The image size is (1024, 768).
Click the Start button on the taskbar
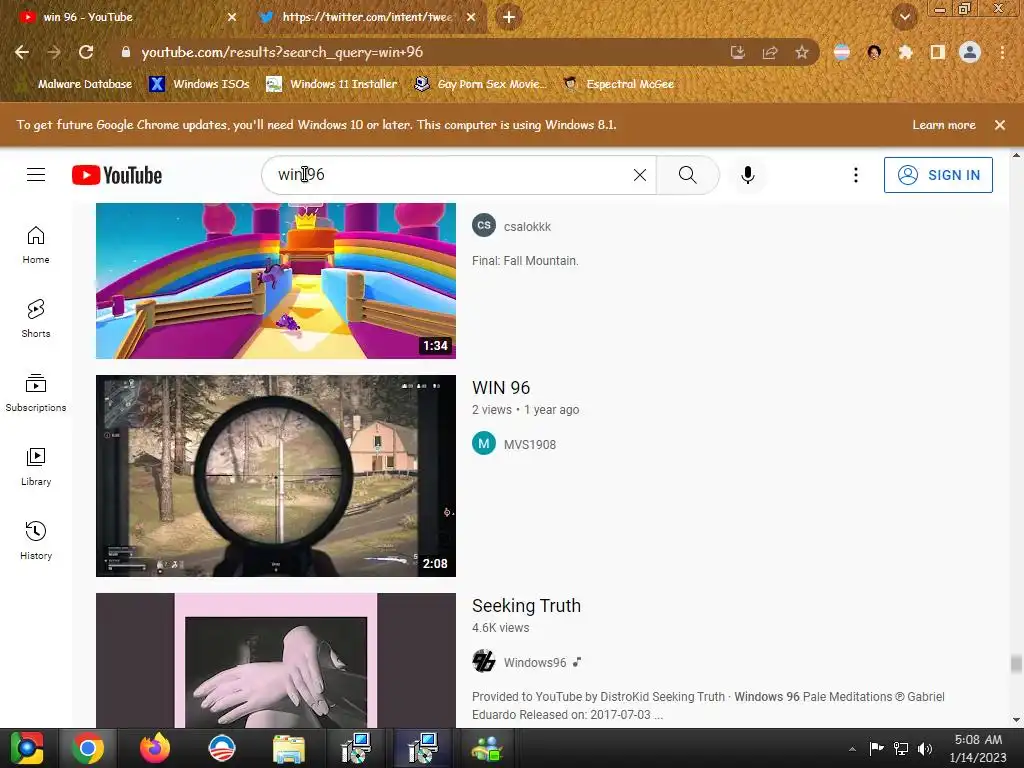click(26, 748)
